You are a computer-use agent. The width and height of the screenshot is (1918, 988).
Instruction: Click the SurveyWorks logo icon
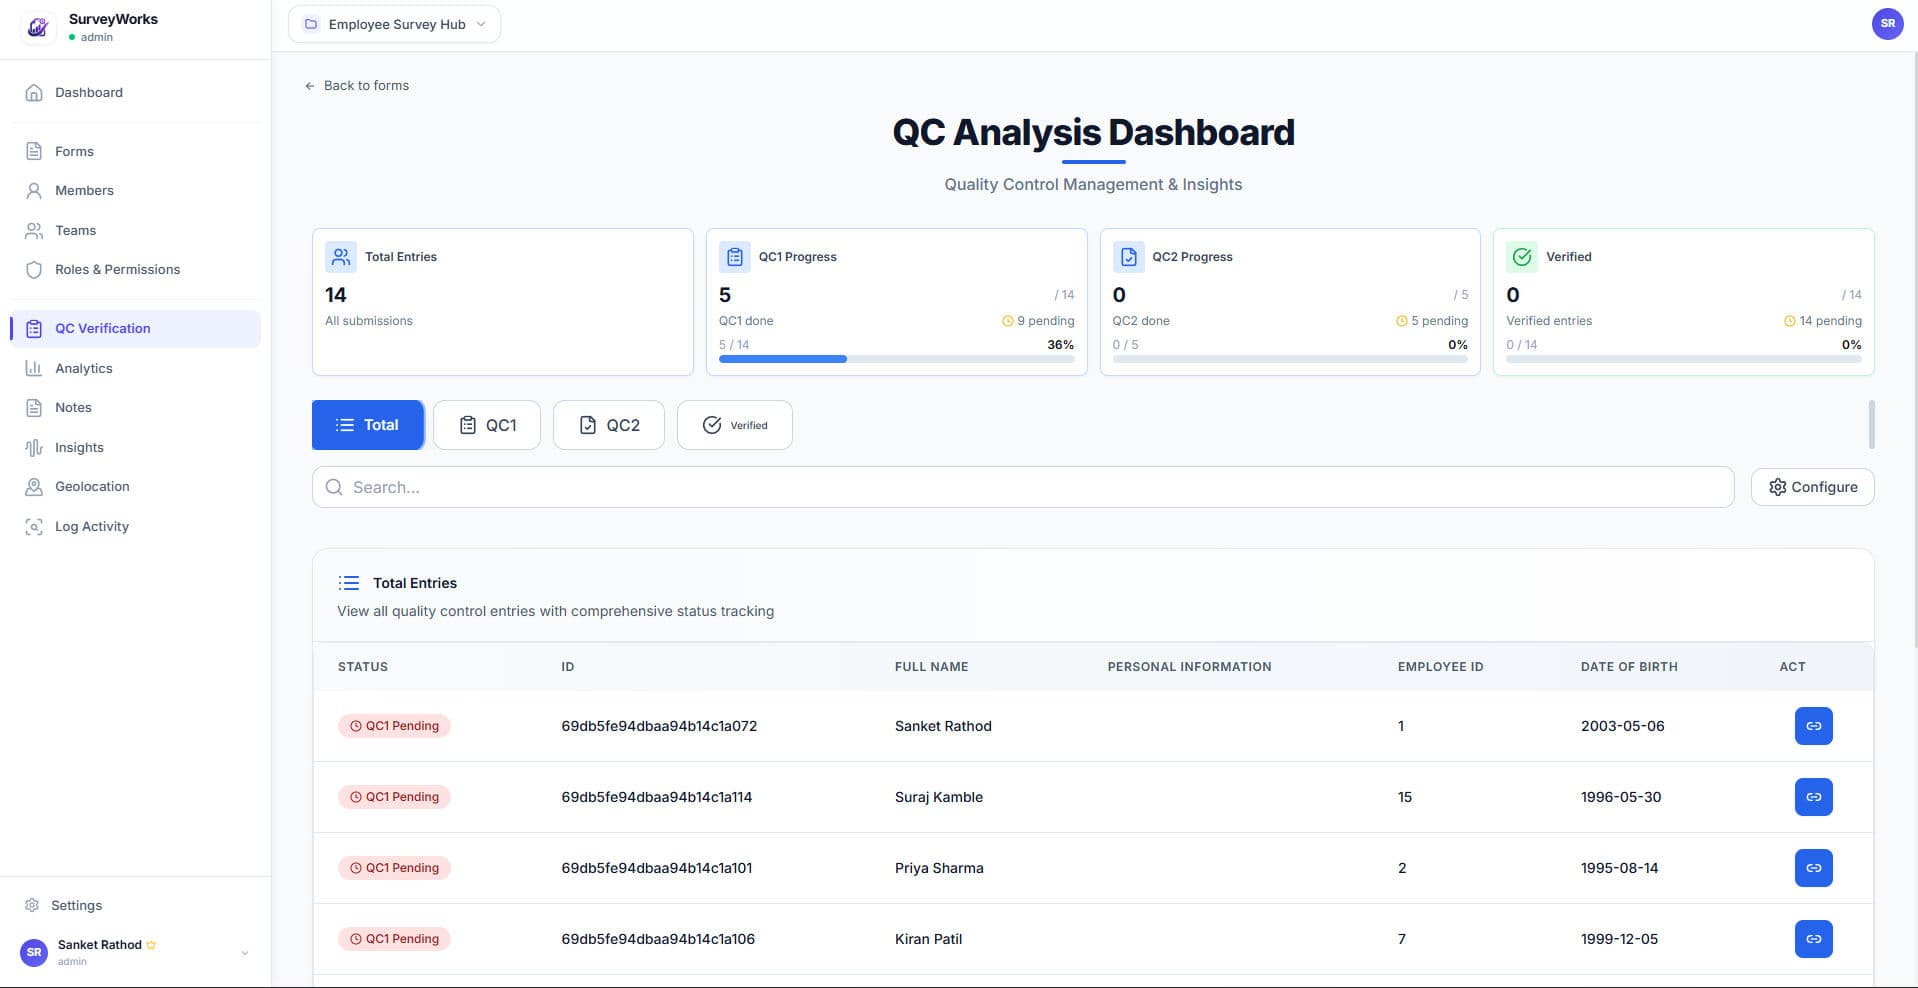pos(38,27)
